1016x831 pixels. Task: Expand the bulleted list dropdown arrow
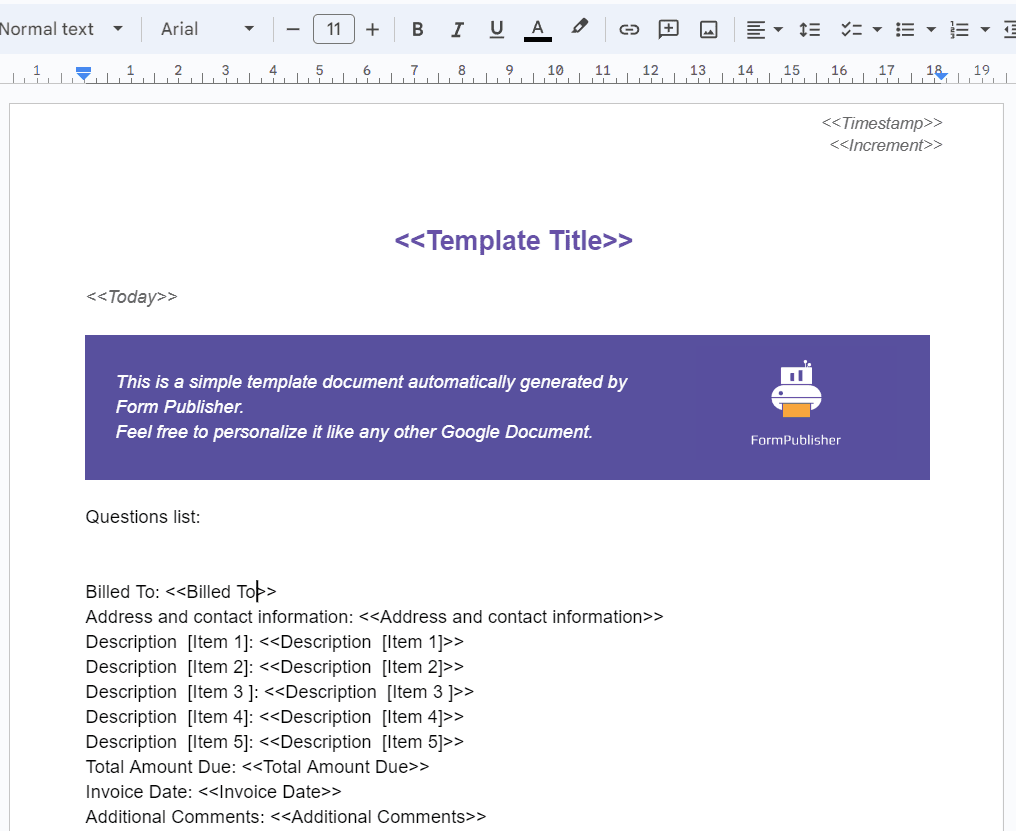[x=931, y=29]
